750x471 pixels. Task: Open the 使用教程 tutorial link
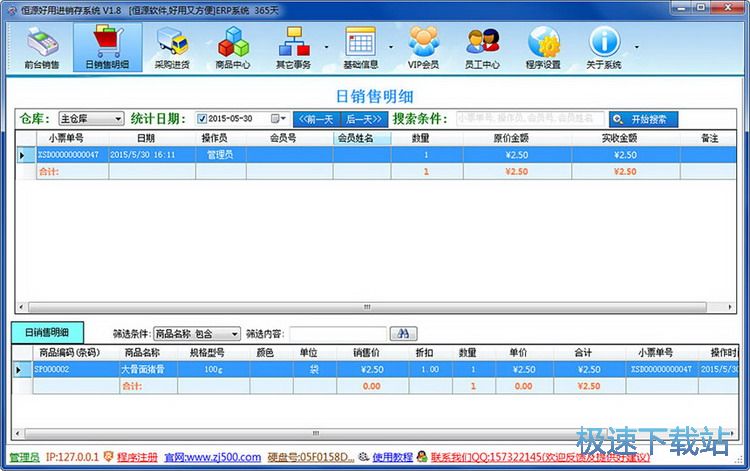tap(392, 457)
